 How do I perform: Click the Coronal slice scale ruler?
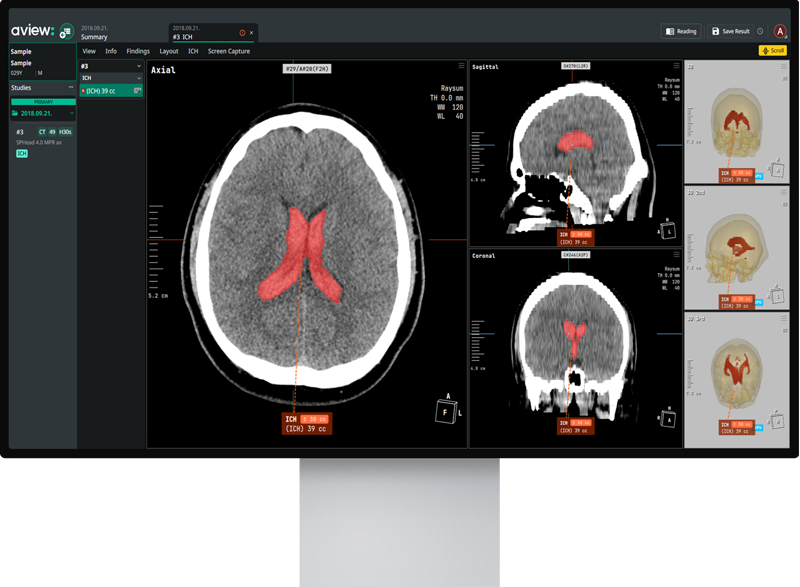click(477, 342)
